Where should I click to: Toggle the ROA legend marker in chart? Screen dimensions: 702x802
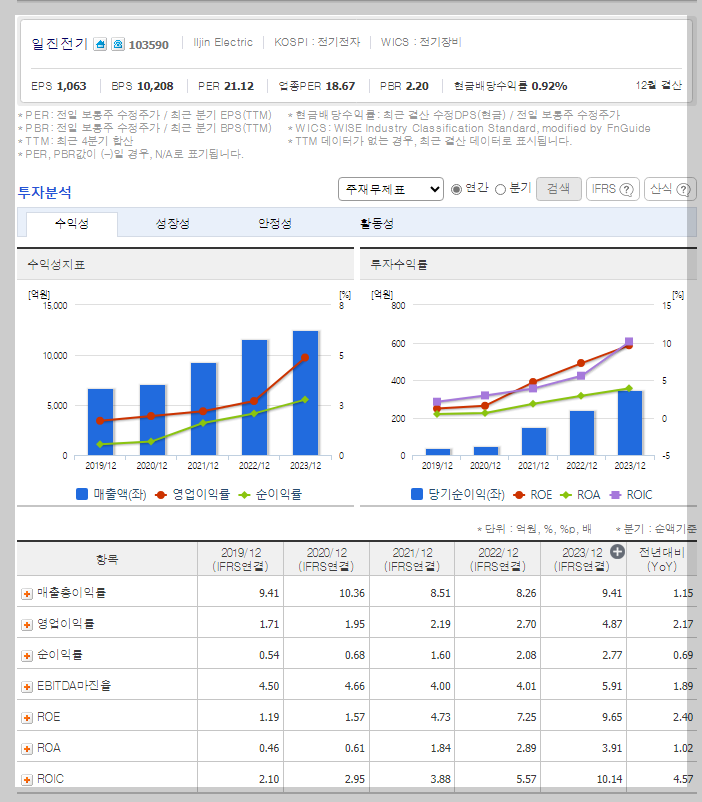click(x=565, y=495)
